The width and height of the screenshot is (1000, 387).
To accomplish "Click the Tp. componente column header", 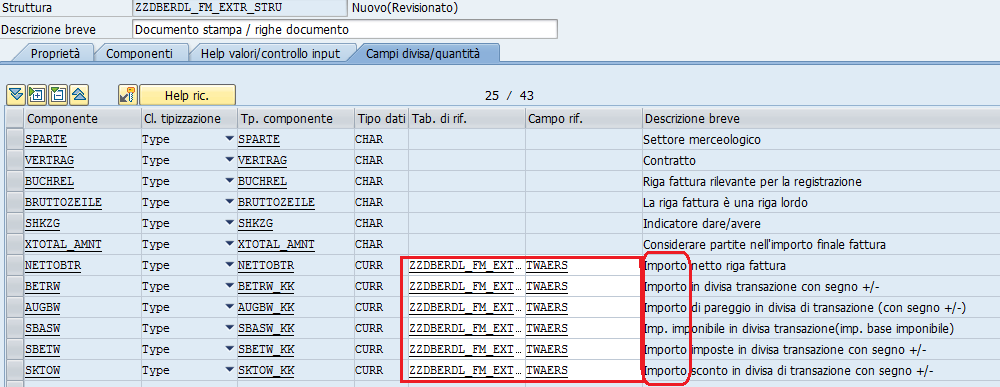I will click(295, 119).
